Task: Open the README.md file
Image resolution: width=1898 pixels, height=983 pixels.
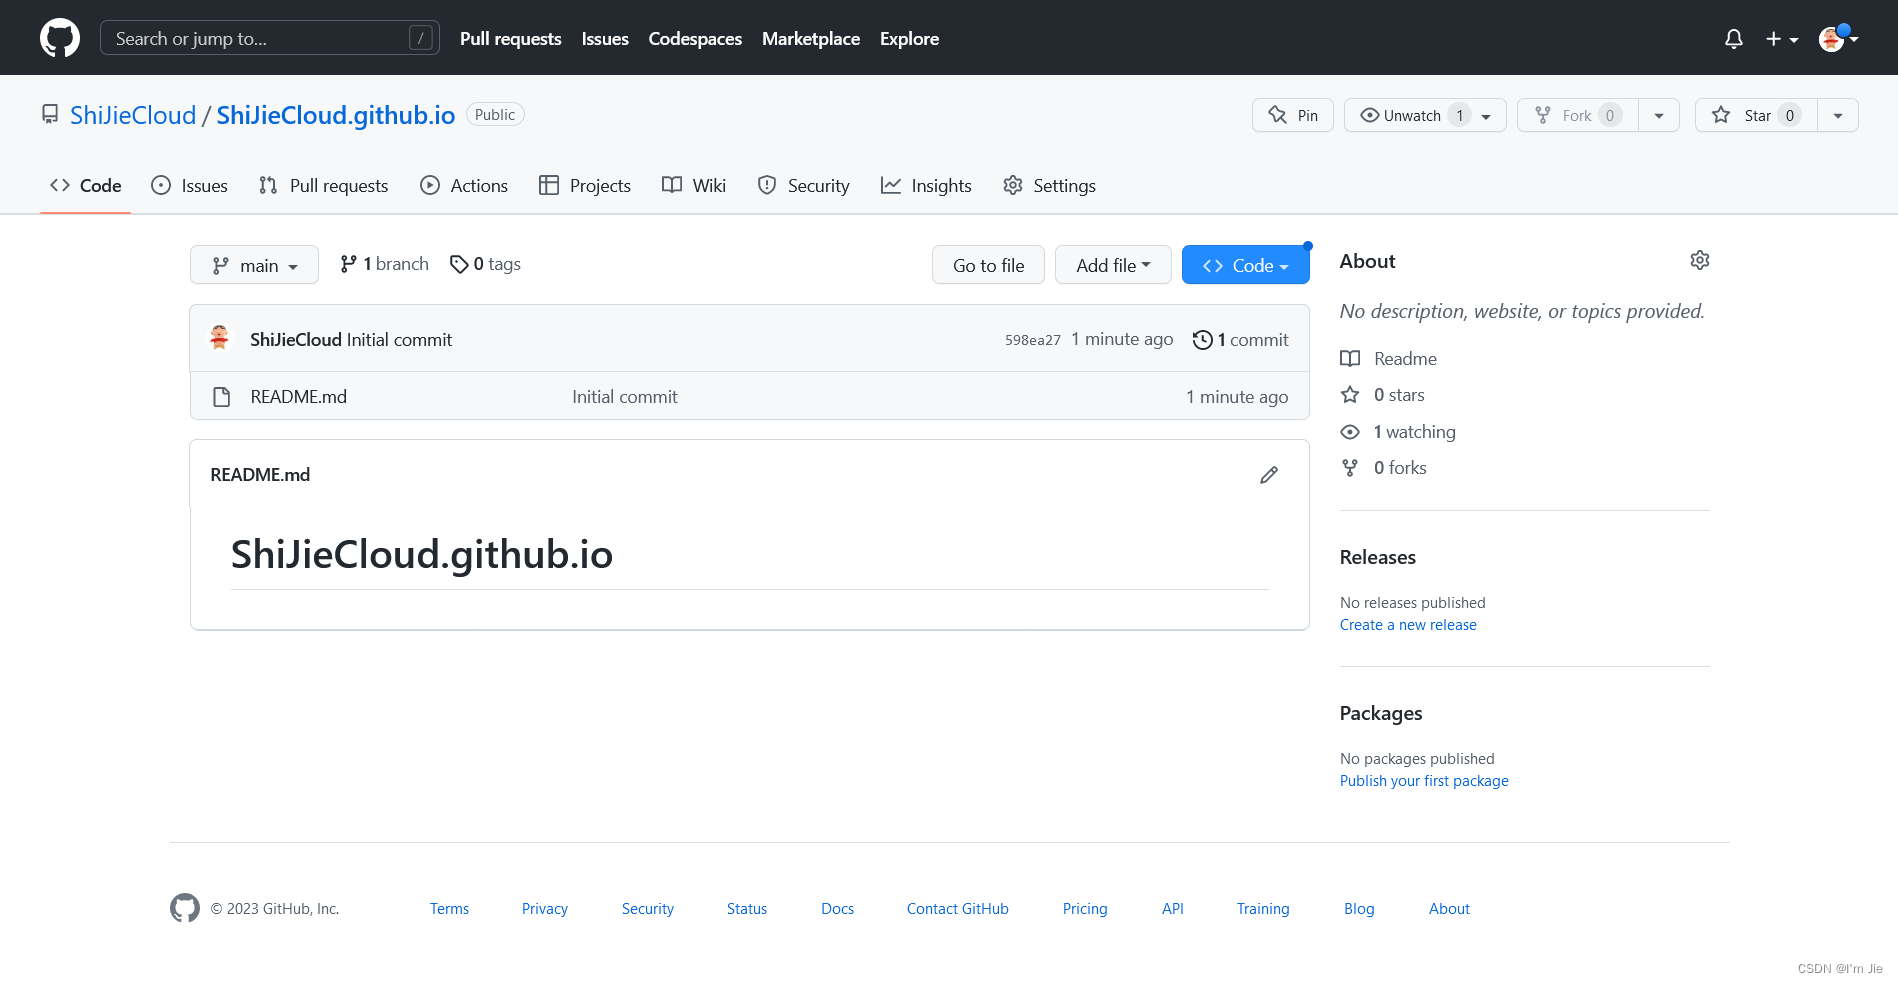Action: click(299, 397)
